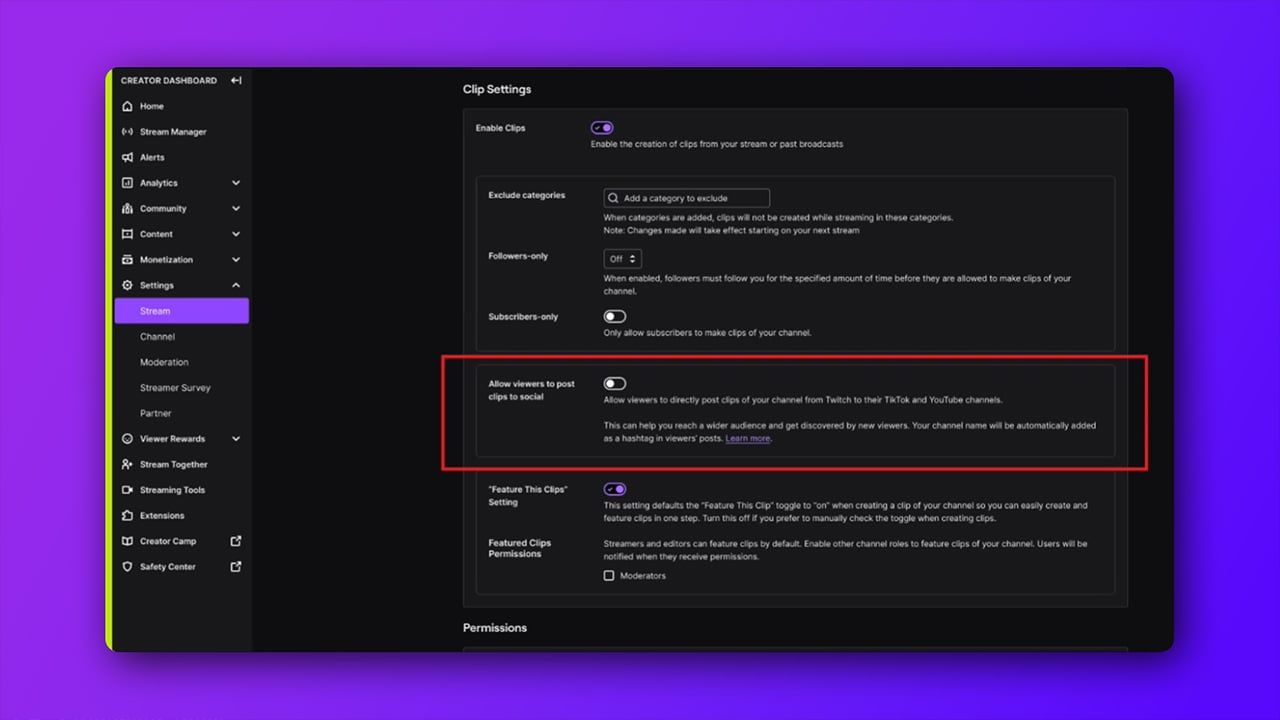This screenshot has height=720, width=1280.
Task: Click the Learn more link
Action: [748, 439]
